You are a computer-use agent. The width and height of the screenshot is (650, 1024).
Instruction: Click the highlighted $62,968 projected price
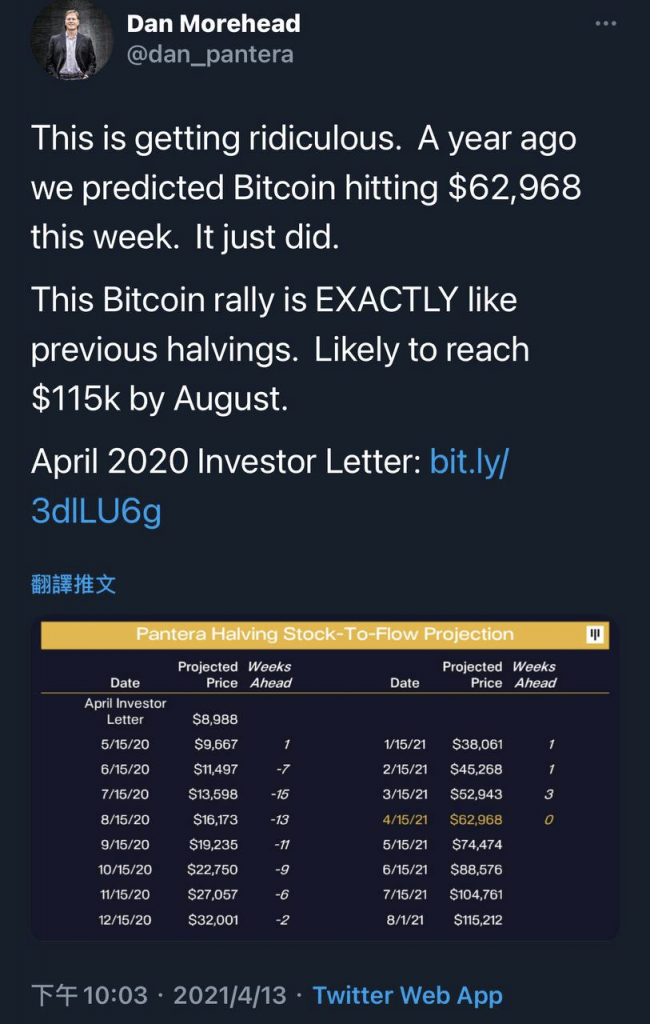tap(476, 820)
